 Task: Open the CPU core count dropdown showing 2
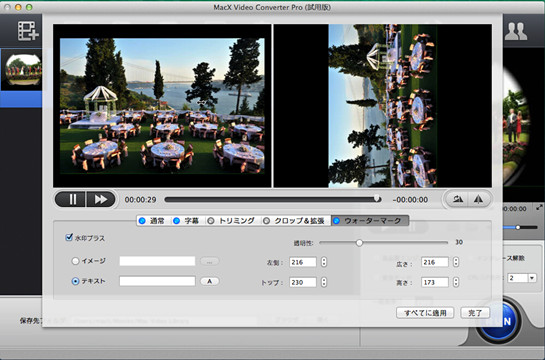click(x=522, y=278)
